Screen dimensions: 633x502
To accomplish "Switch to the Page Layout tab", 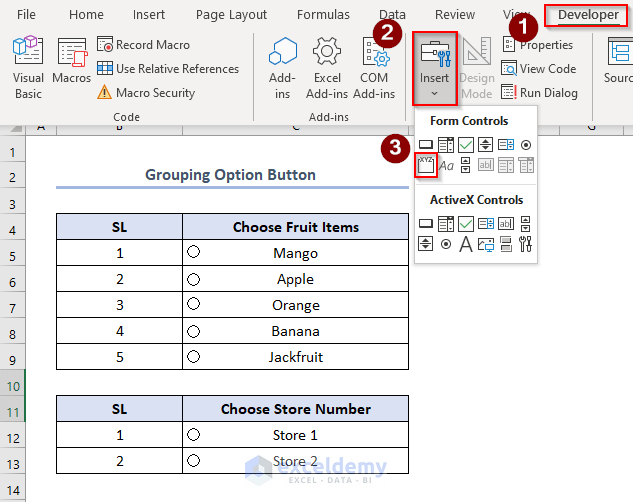I will (x=231, y=15).
